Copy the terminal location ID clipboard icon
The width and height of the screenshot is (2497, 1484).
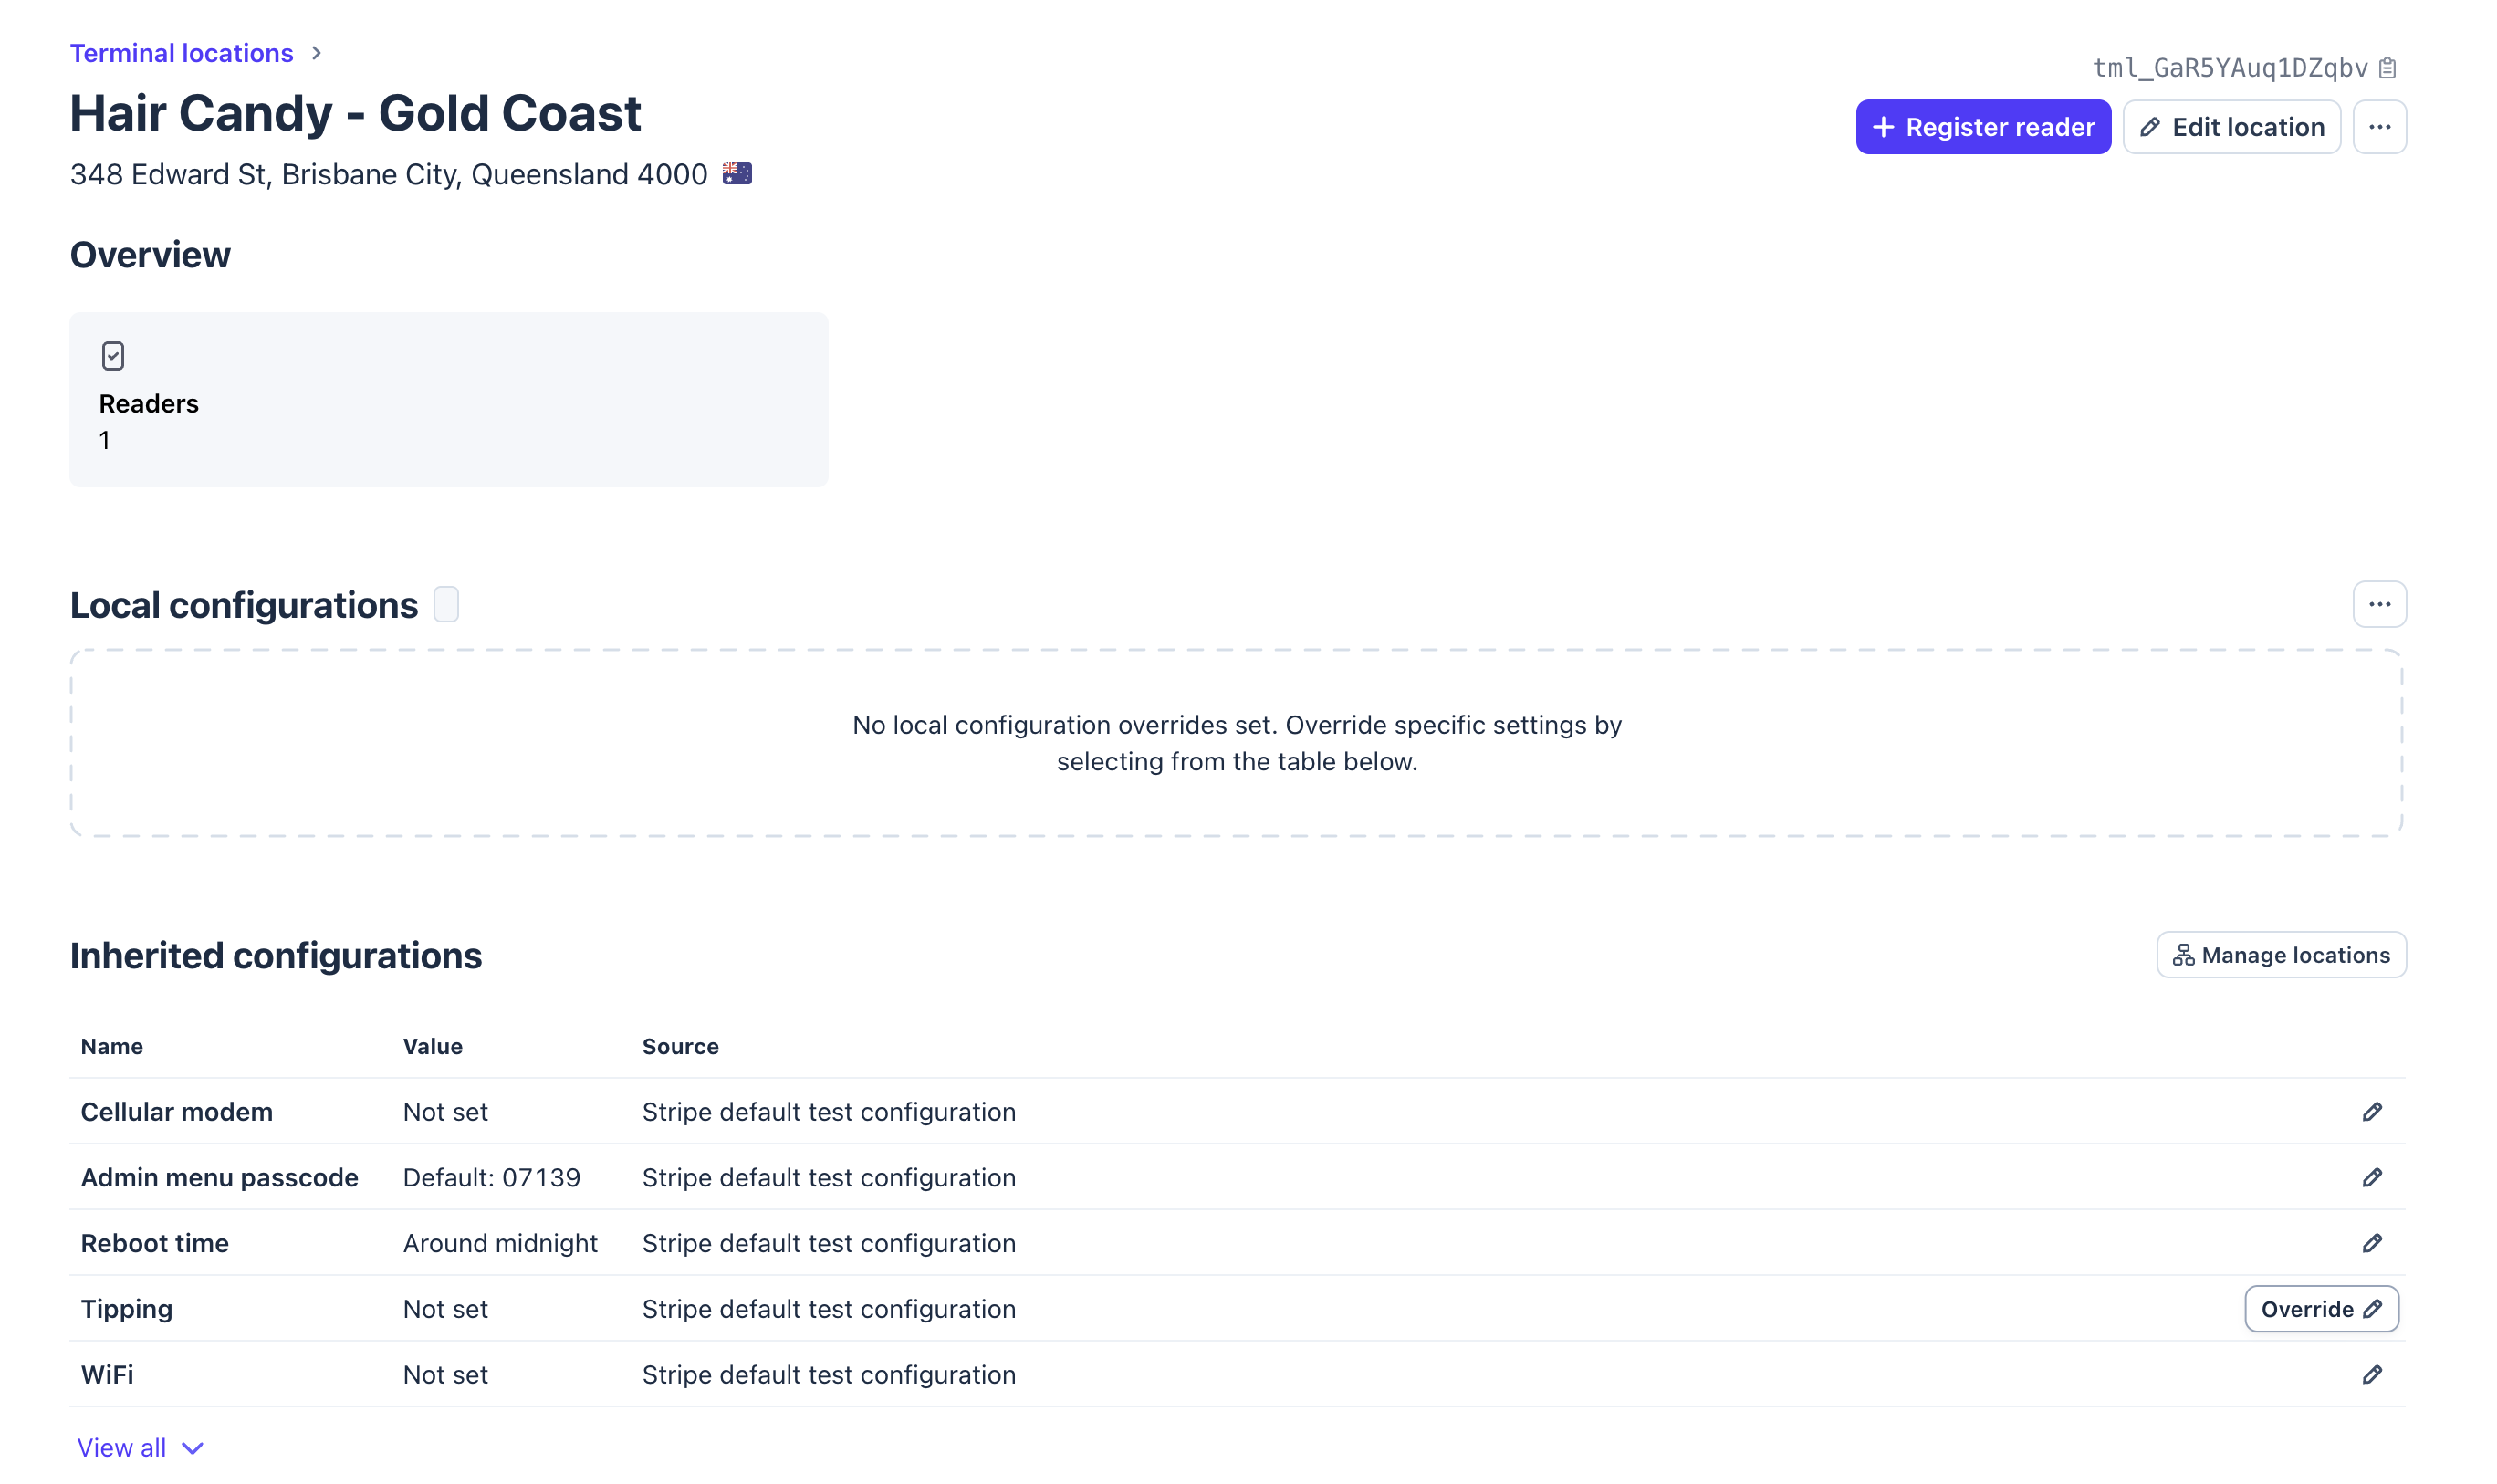click(x=2387, y=68)
